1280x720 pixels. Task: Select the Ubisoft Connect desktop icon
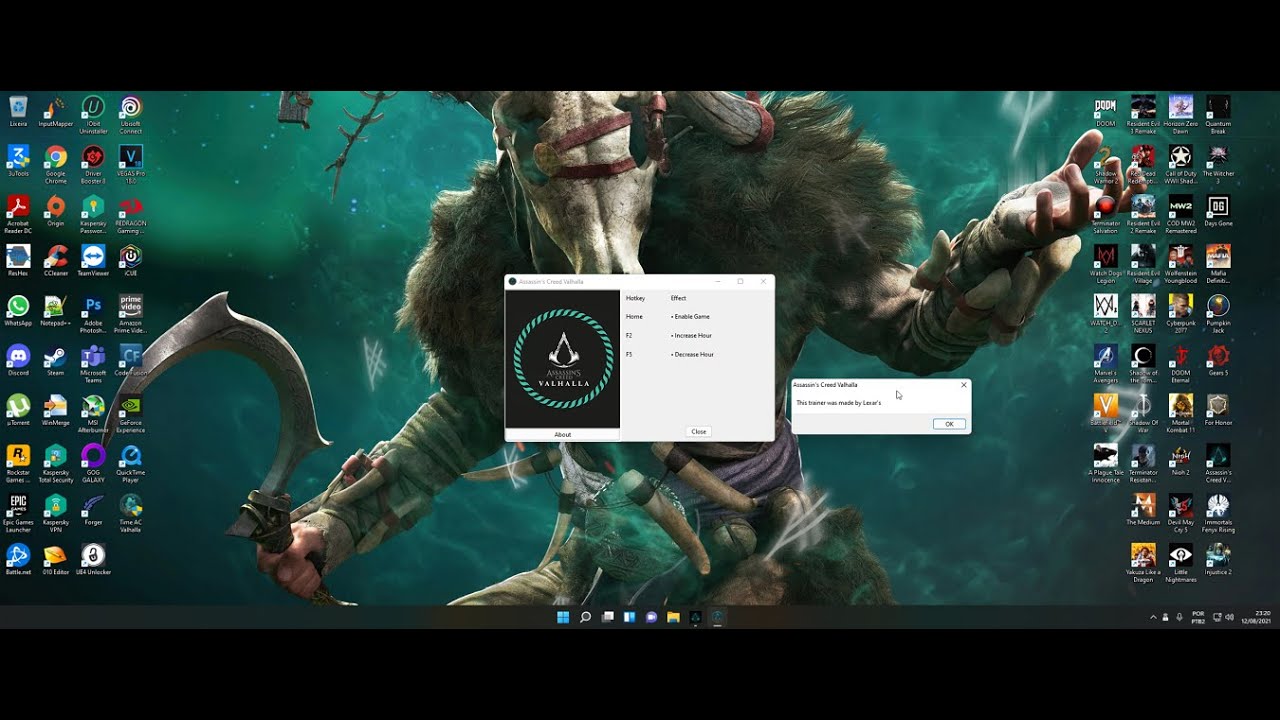pyautogui.click(x=131, y=115)
